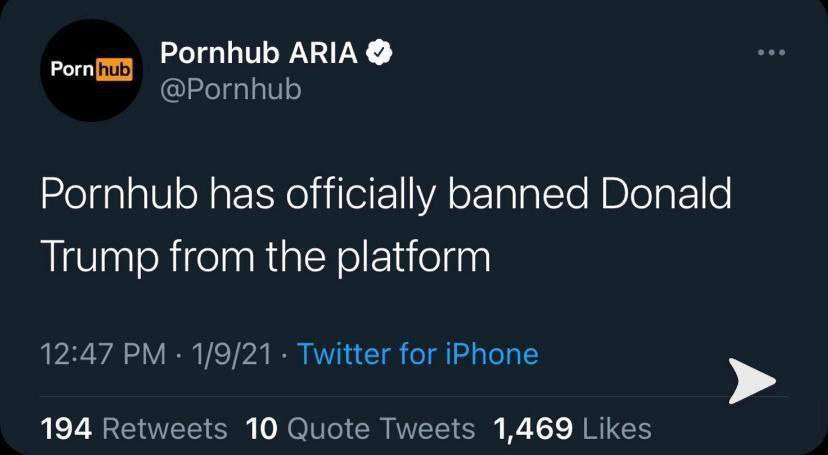Open the Pornhub ARIA display name
Viewport: 828px width, 455px height.
pos(259,53)
